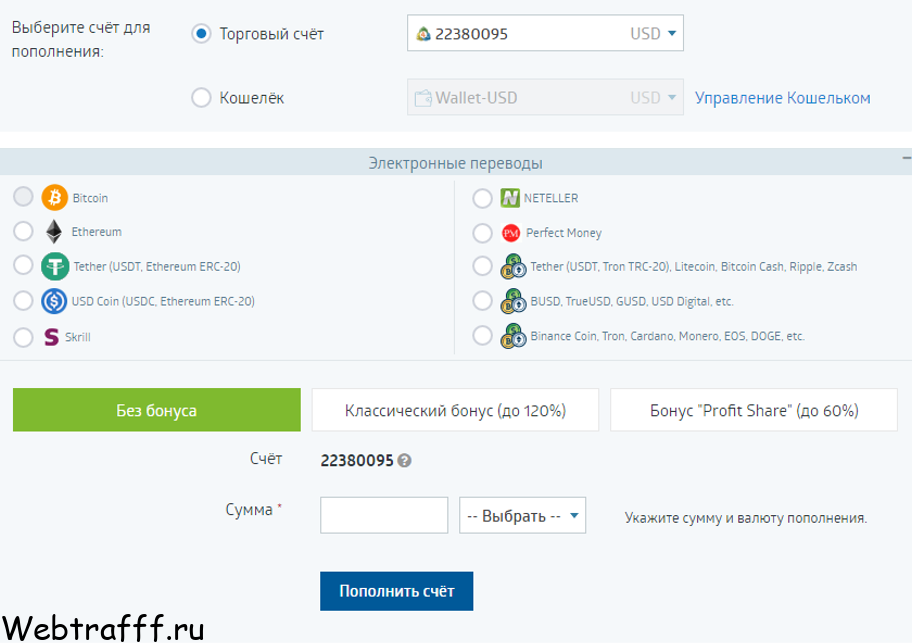
Task: Click the Пополнить счёт button
Action: point(397,591)
